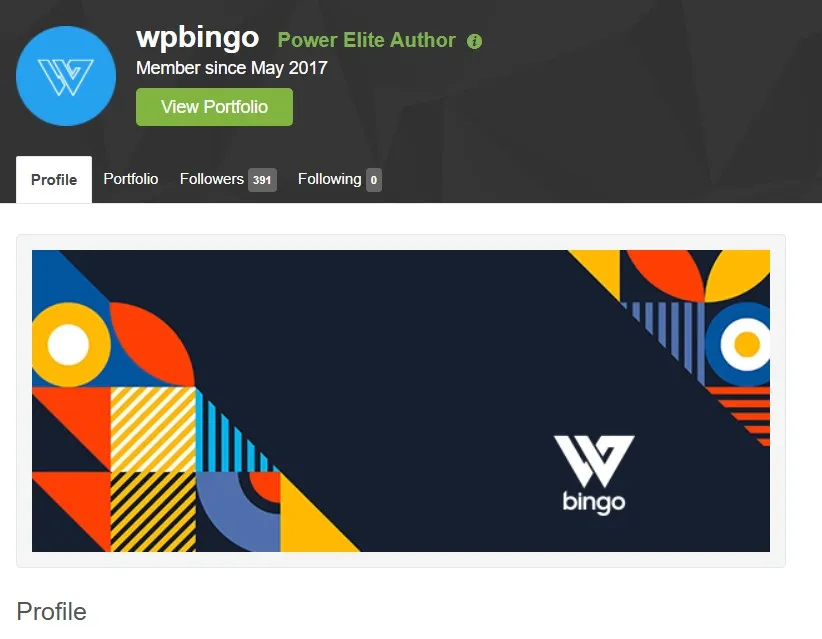Open the View Portfolio button
822x639 pixels.
(214, 107)
